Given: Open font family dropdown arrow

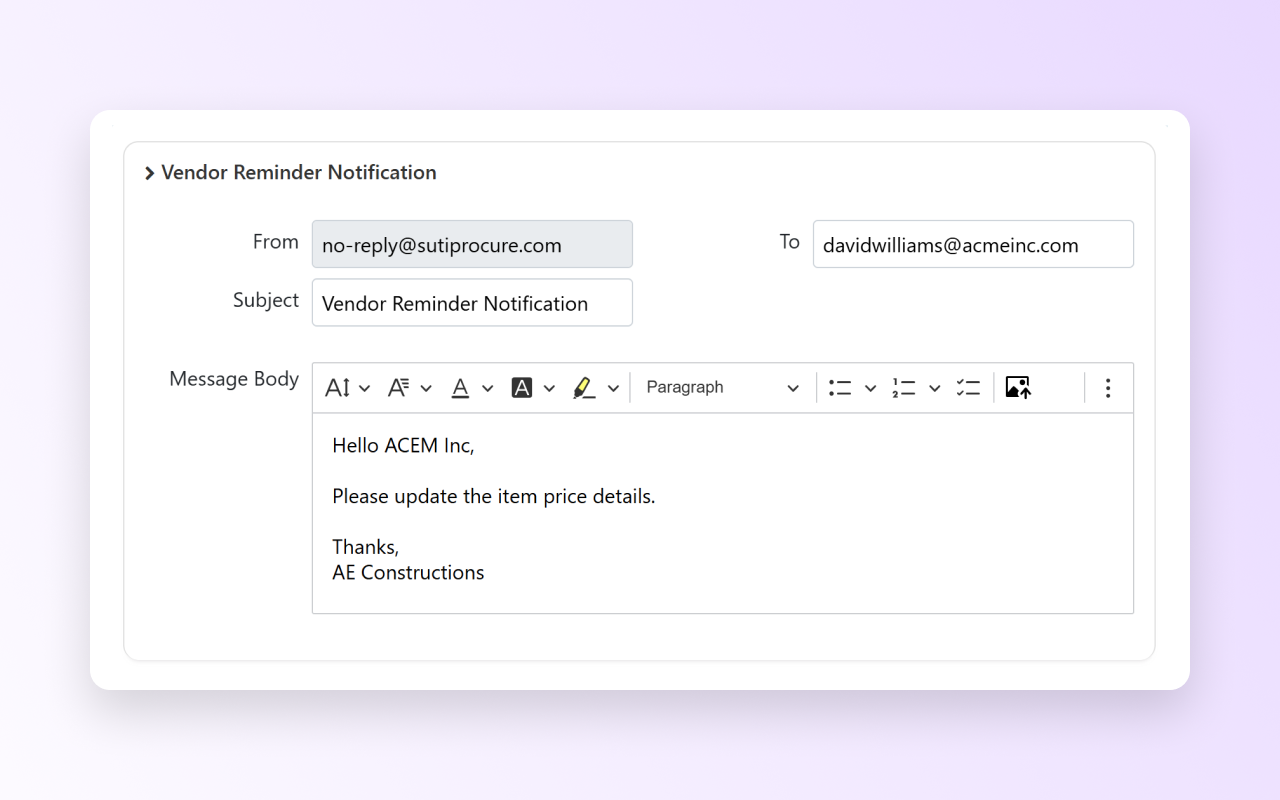Looking at the screenshot, I should pos(426,388).
